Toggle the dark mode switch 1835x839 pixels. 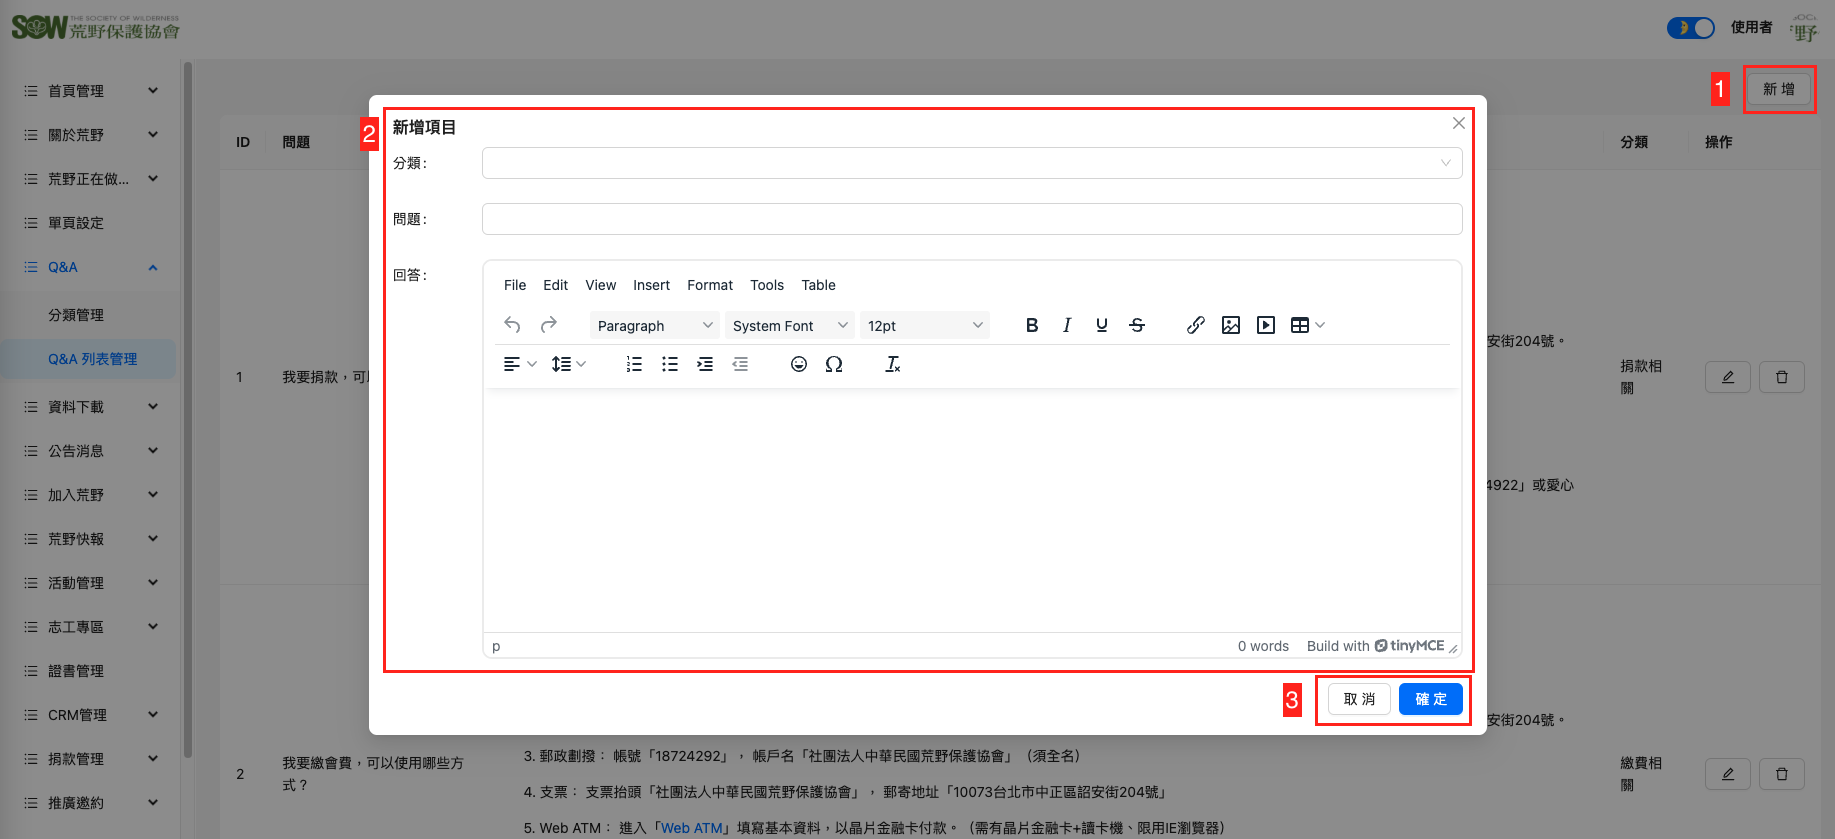pyautogui.click(x=1690, y=28)
